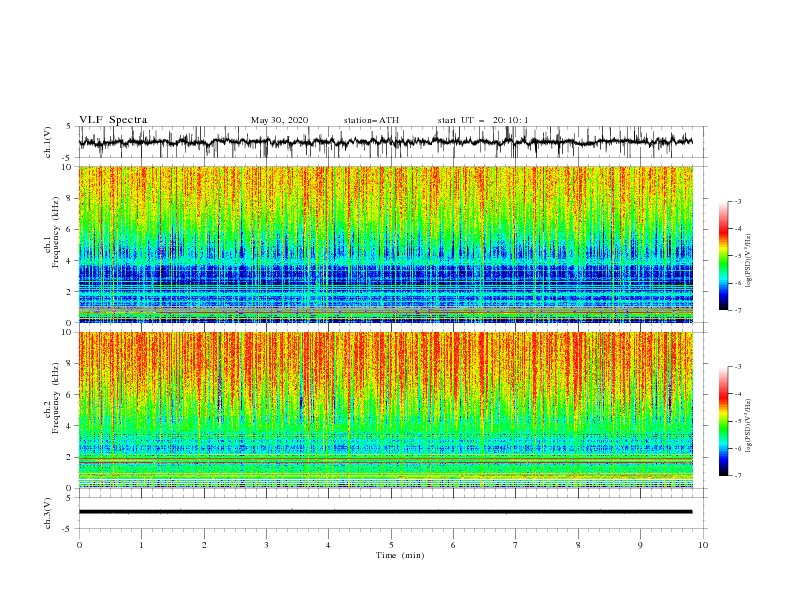Click ch.2 frequency axis tick "6"
The image size is (792, 612).
pos(70,395)
